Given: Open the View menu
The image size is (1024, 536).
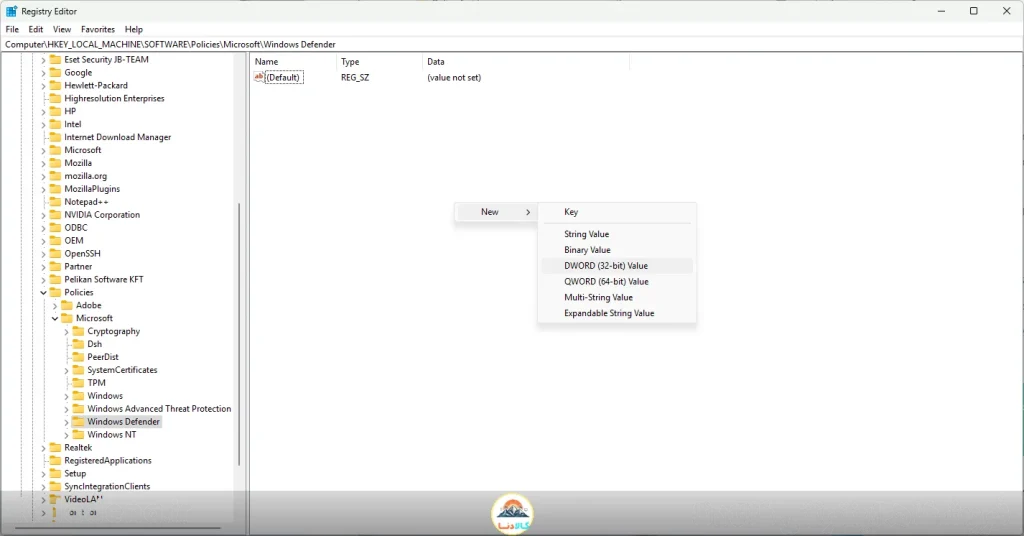Looking at the screenshot, I should [62, 29].
